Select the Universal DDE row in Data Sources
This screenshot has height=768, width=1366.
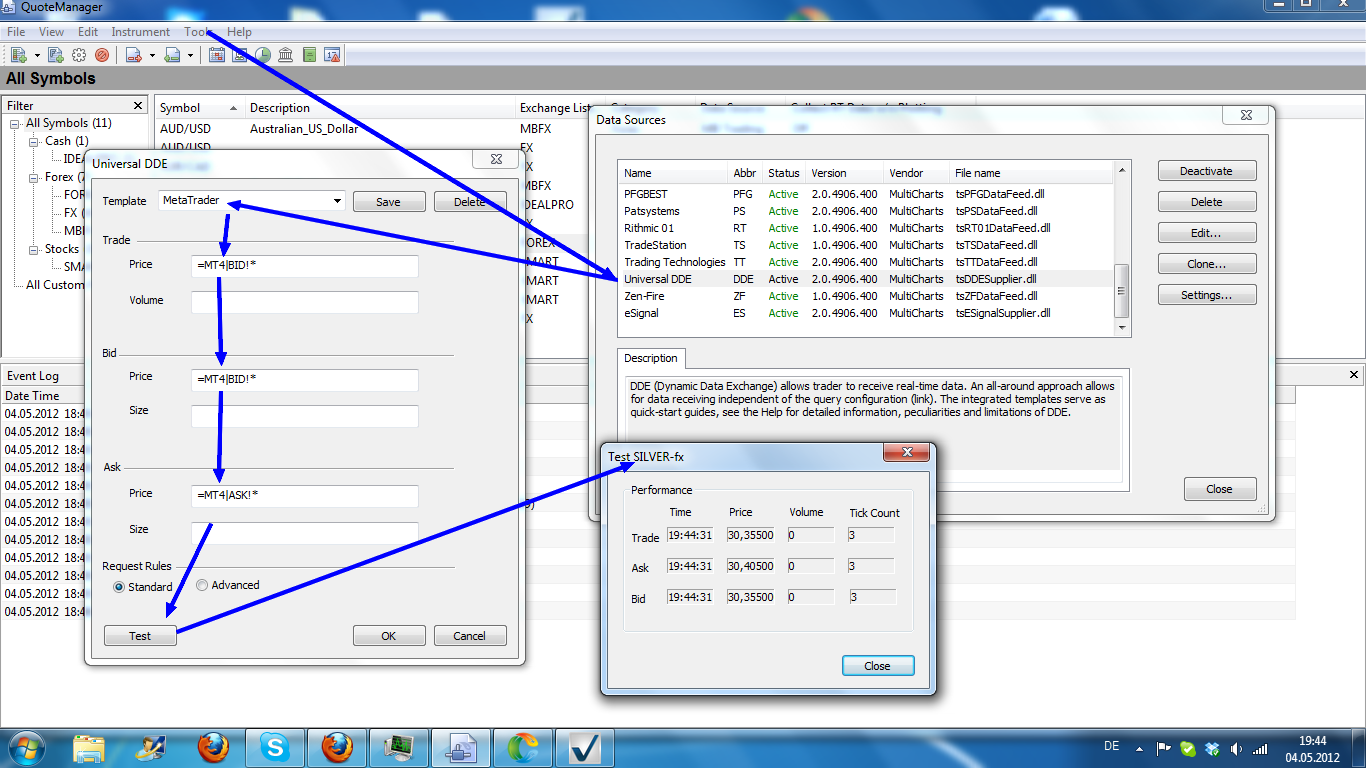866,279
